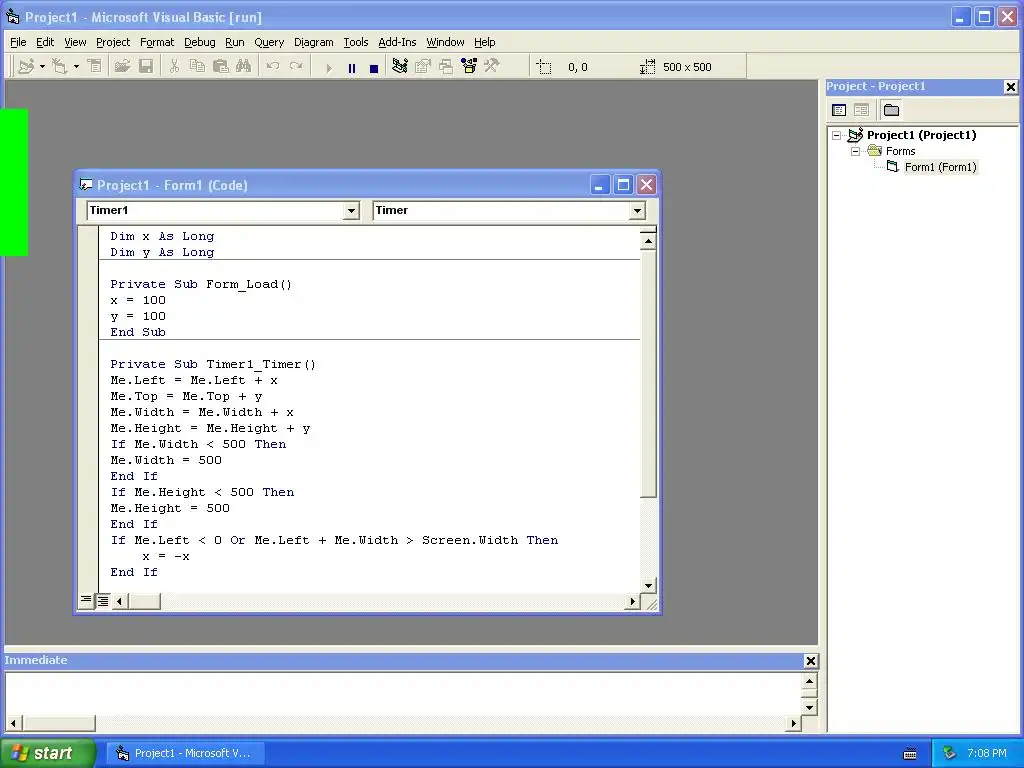1024x768 pixels.
Task: Click the 'Me.Width = 500' code line
Action: [x=166, y=460]
